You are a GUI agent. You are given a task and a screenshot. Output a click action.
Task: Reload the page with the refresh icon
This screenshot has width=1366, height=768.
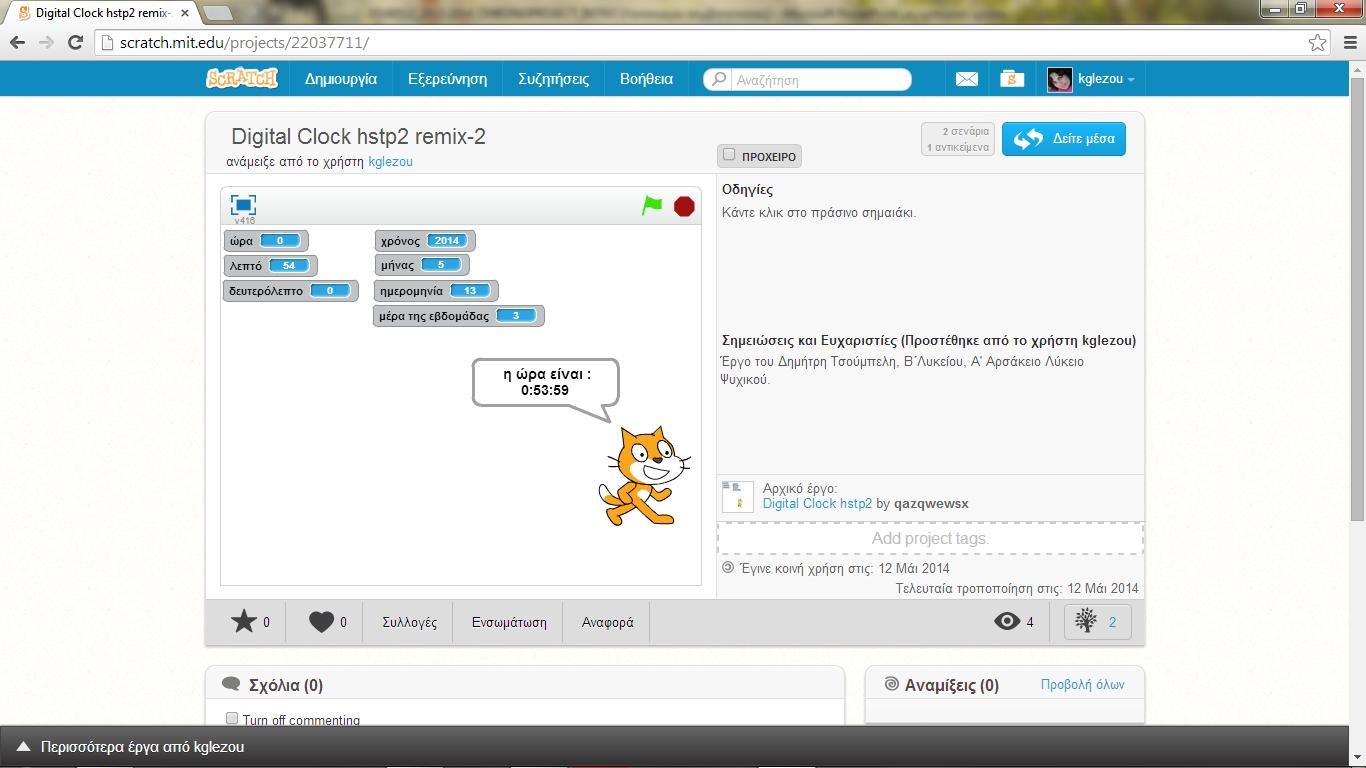coord(75,43)
